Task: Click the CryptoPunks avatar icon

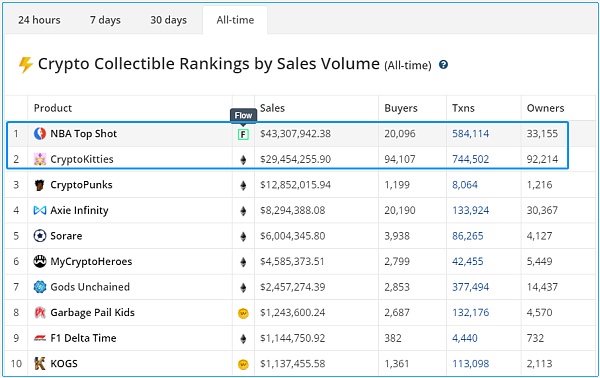Action: point(40,185)
